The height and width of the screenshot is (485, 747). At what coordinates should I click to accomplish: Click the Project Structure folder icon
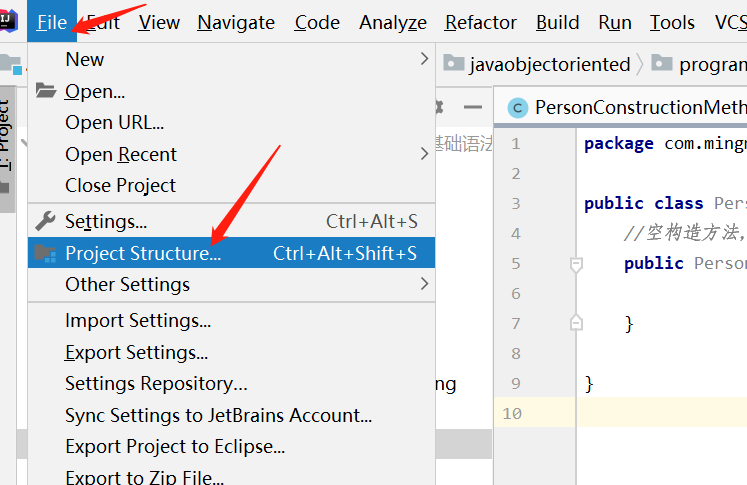(46, 253)
